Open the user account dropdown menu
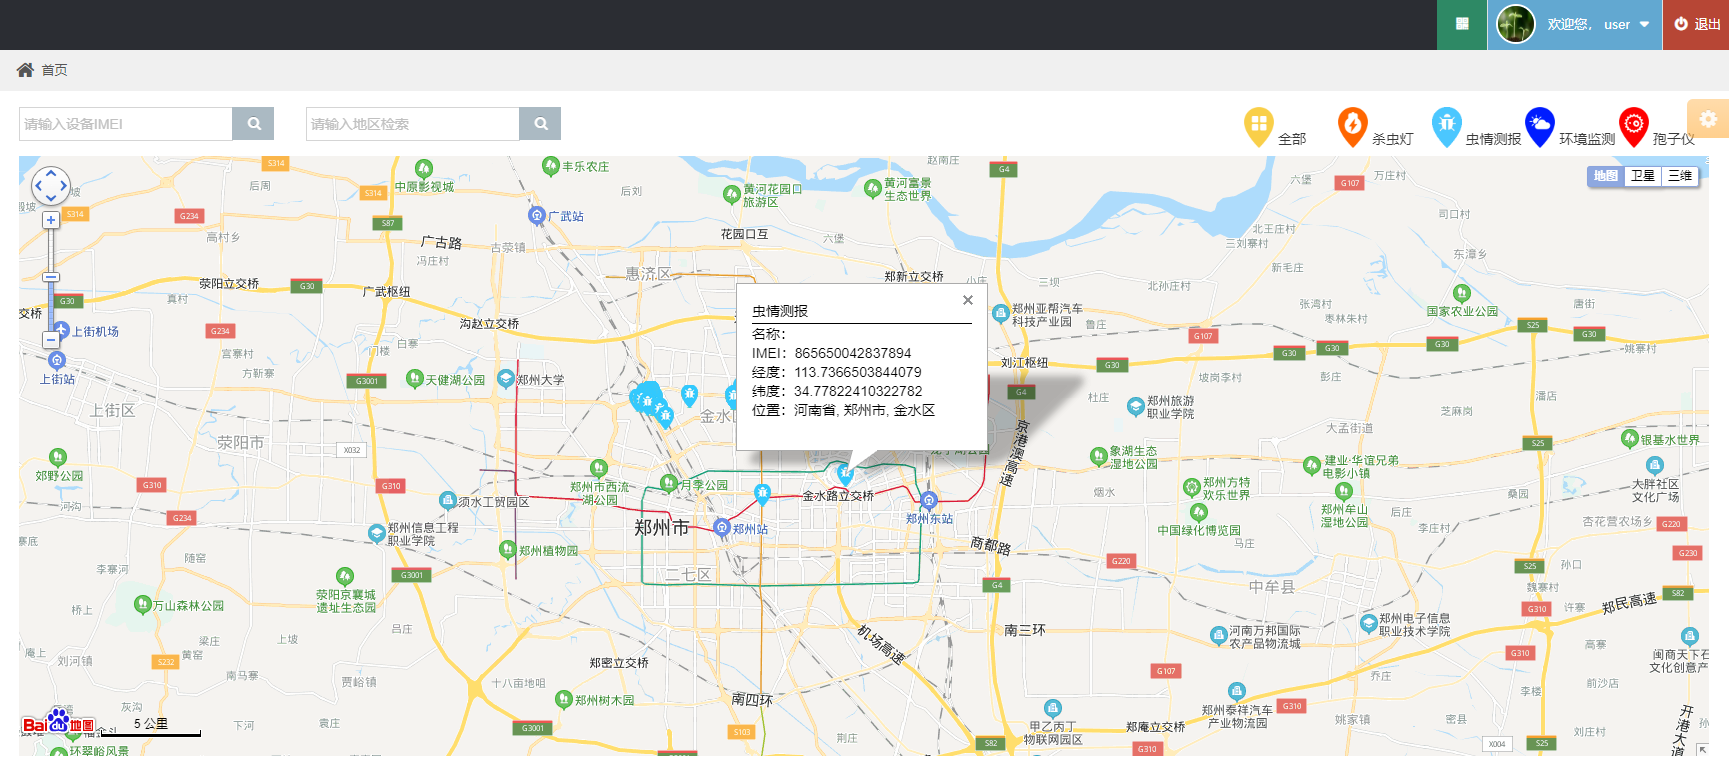The image size is (1729, 760). (x=1574, y=24)
